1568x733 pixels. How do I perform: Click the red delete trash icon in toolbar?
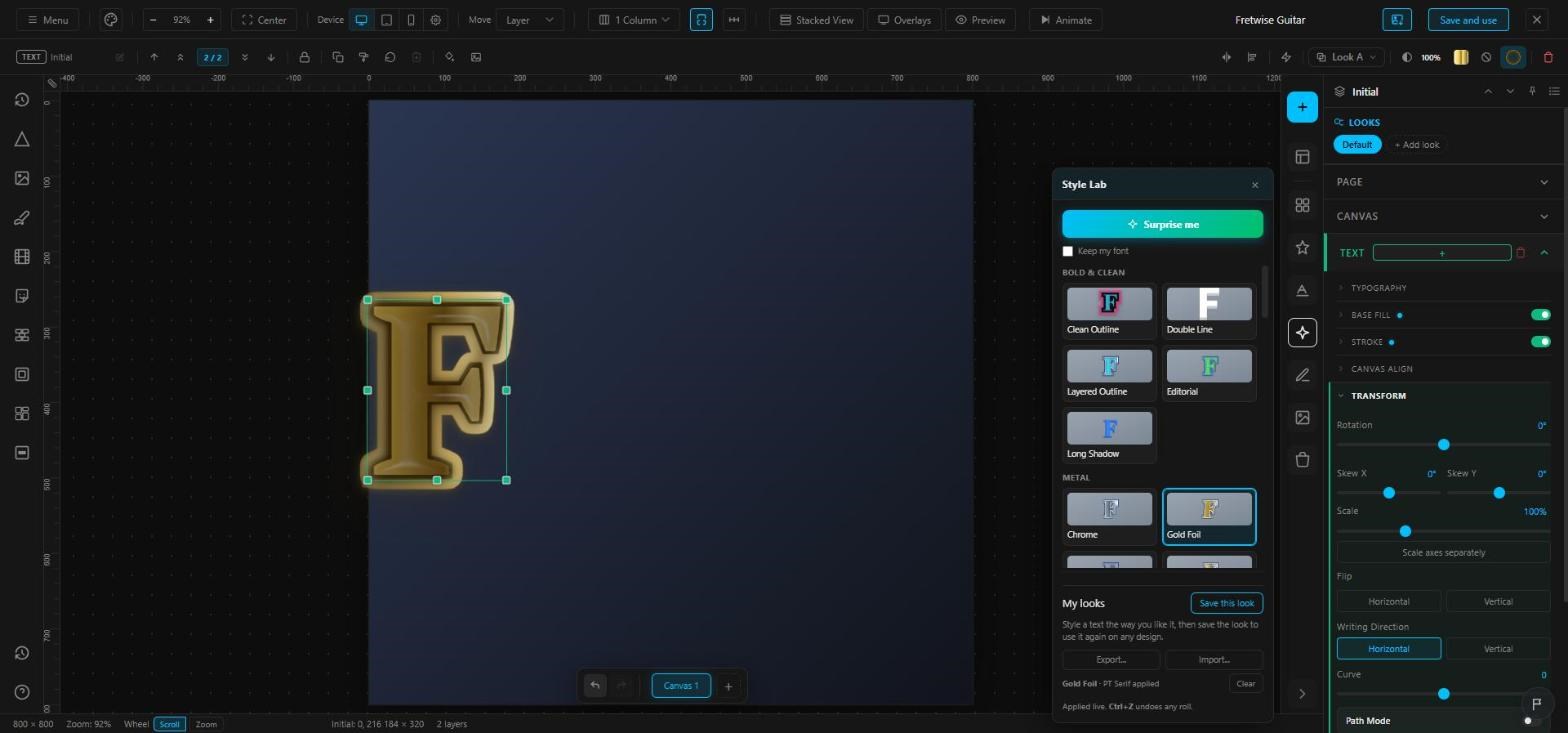click(x=1548, y=57)
